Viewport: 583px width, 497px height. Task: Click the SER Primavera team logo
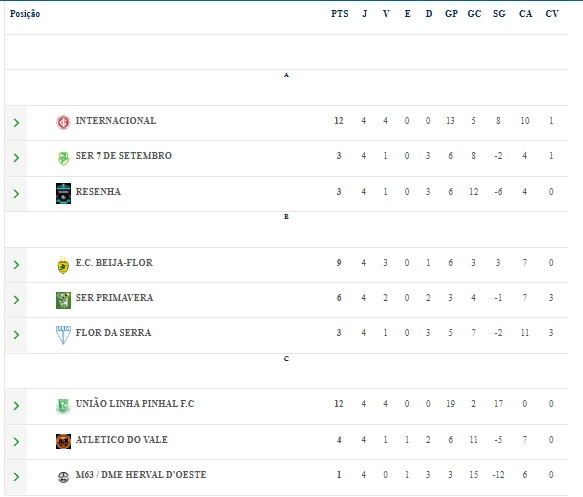point(63,300)
